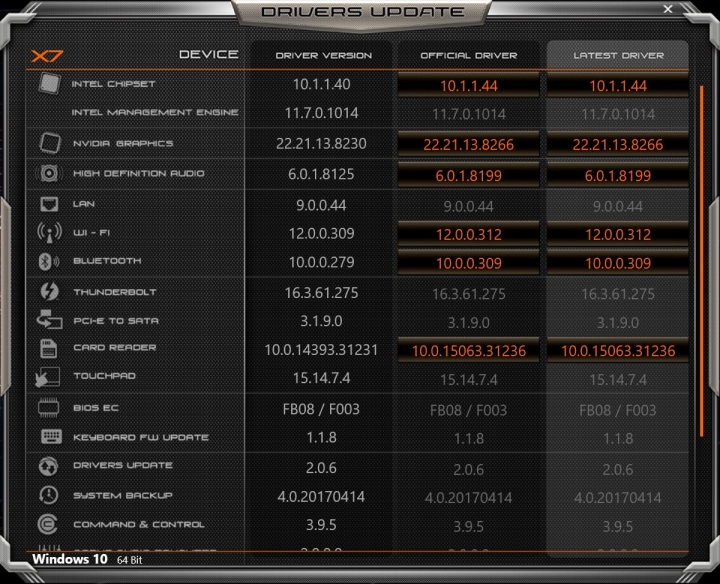Click the Keyboard FW Update keyboard icon
The width and height of the screenshot is (720, 584).
point(51,437)
